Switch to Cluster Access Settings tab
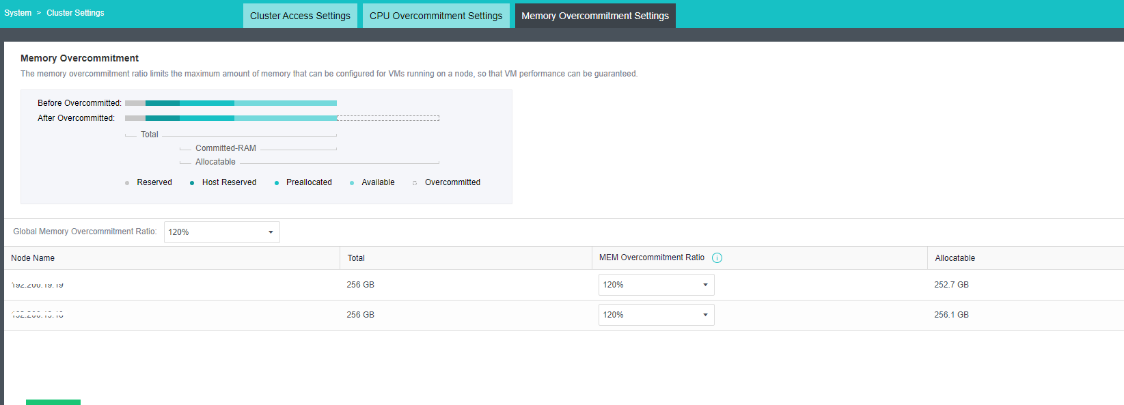 coord(300,16)
